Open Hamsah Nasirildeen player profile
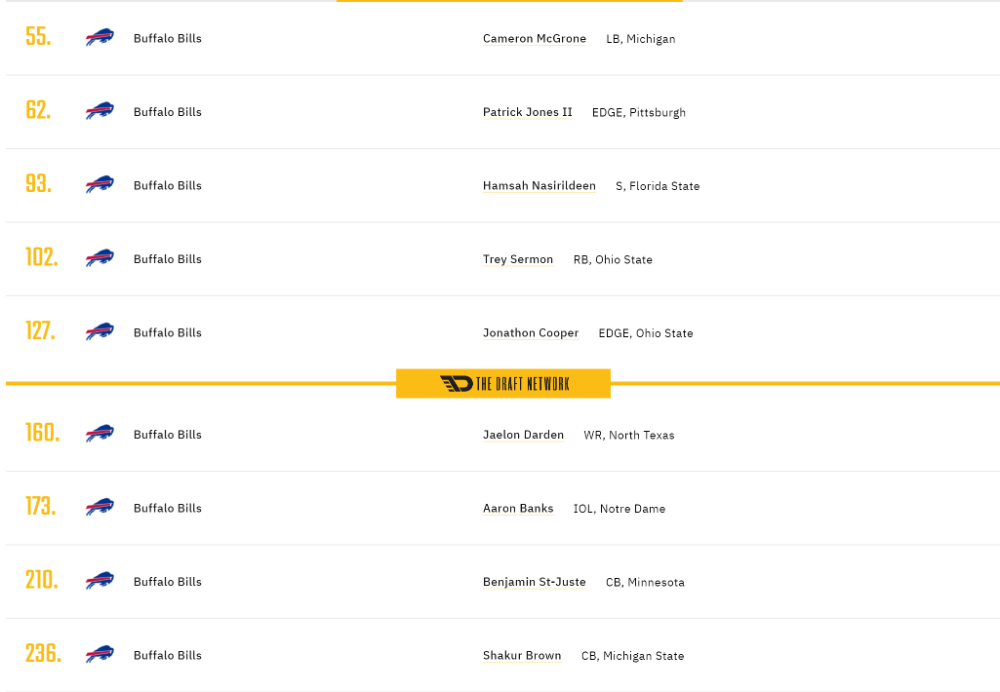1000x692 pixels. pyautogui.click(x=539, y=186)
